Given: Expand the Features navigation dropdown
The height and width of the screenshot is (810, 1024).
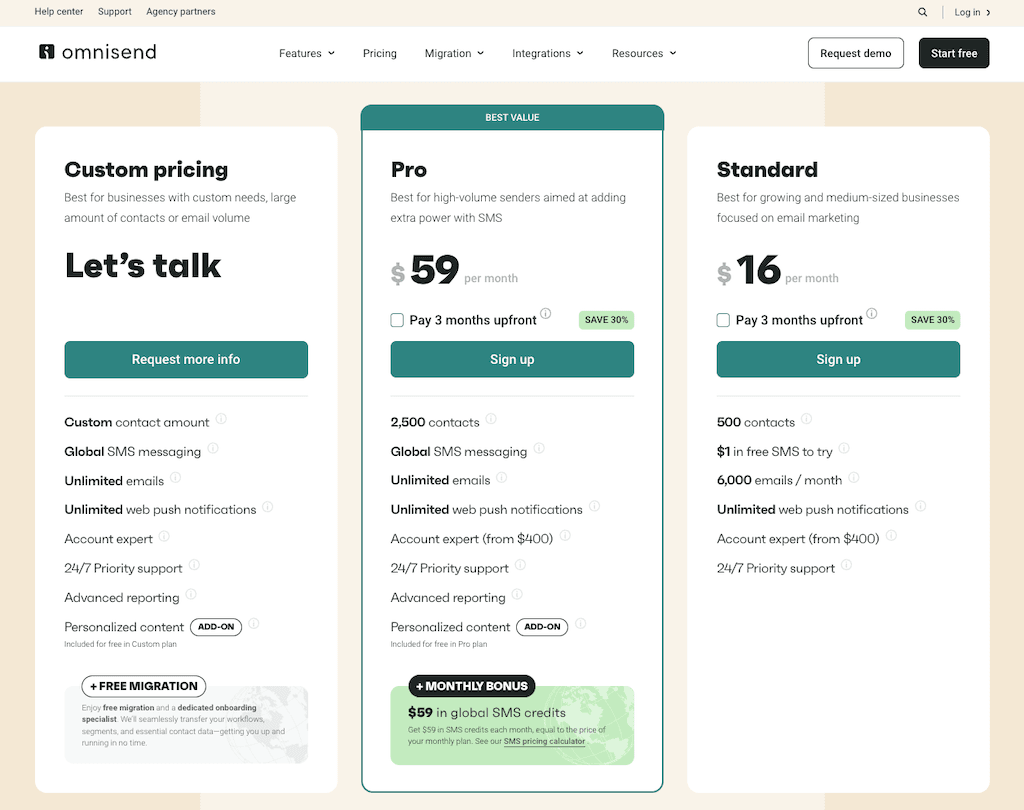Looking at the screenshot, I should 307,53.
